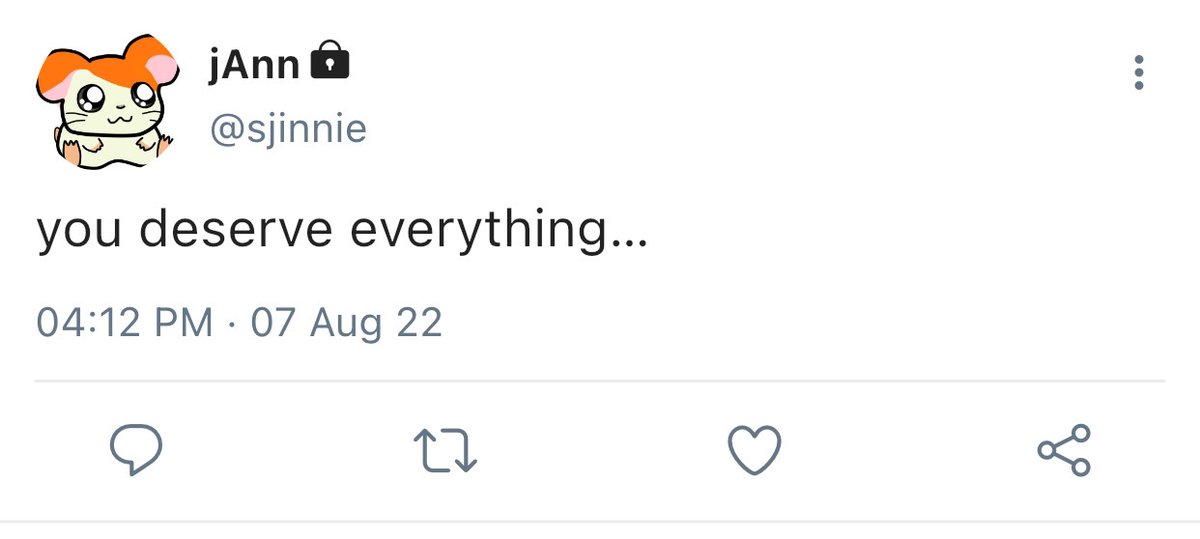Click the 04:12 PM timestamp
The height and width of the screenshot is (539, 1200).
pos(125,323)
